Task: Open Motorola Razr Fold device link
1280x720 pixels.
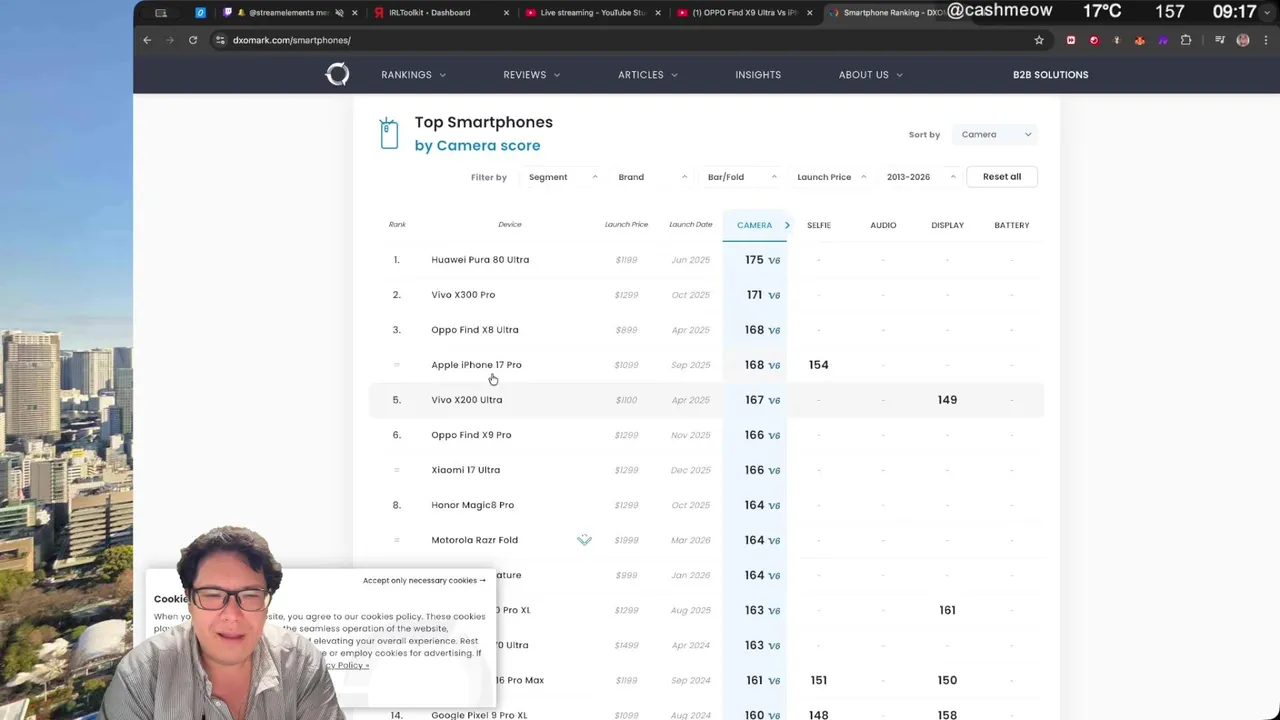Action: point(475,540)
